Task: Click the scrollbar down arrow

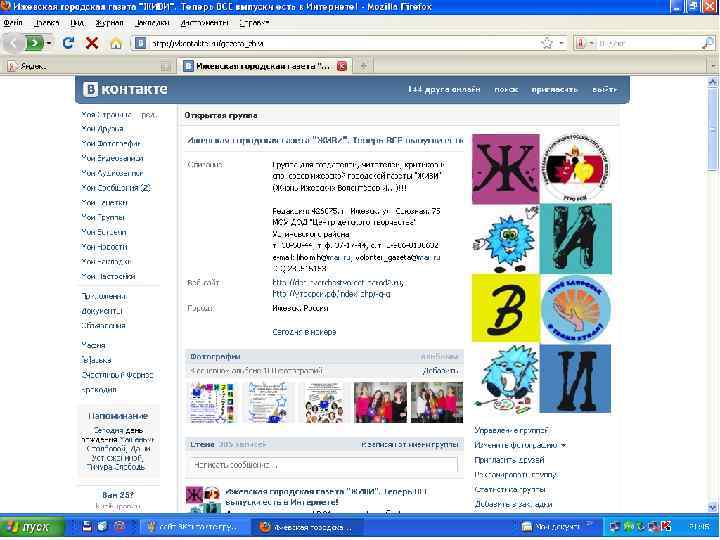Action: 712,507
